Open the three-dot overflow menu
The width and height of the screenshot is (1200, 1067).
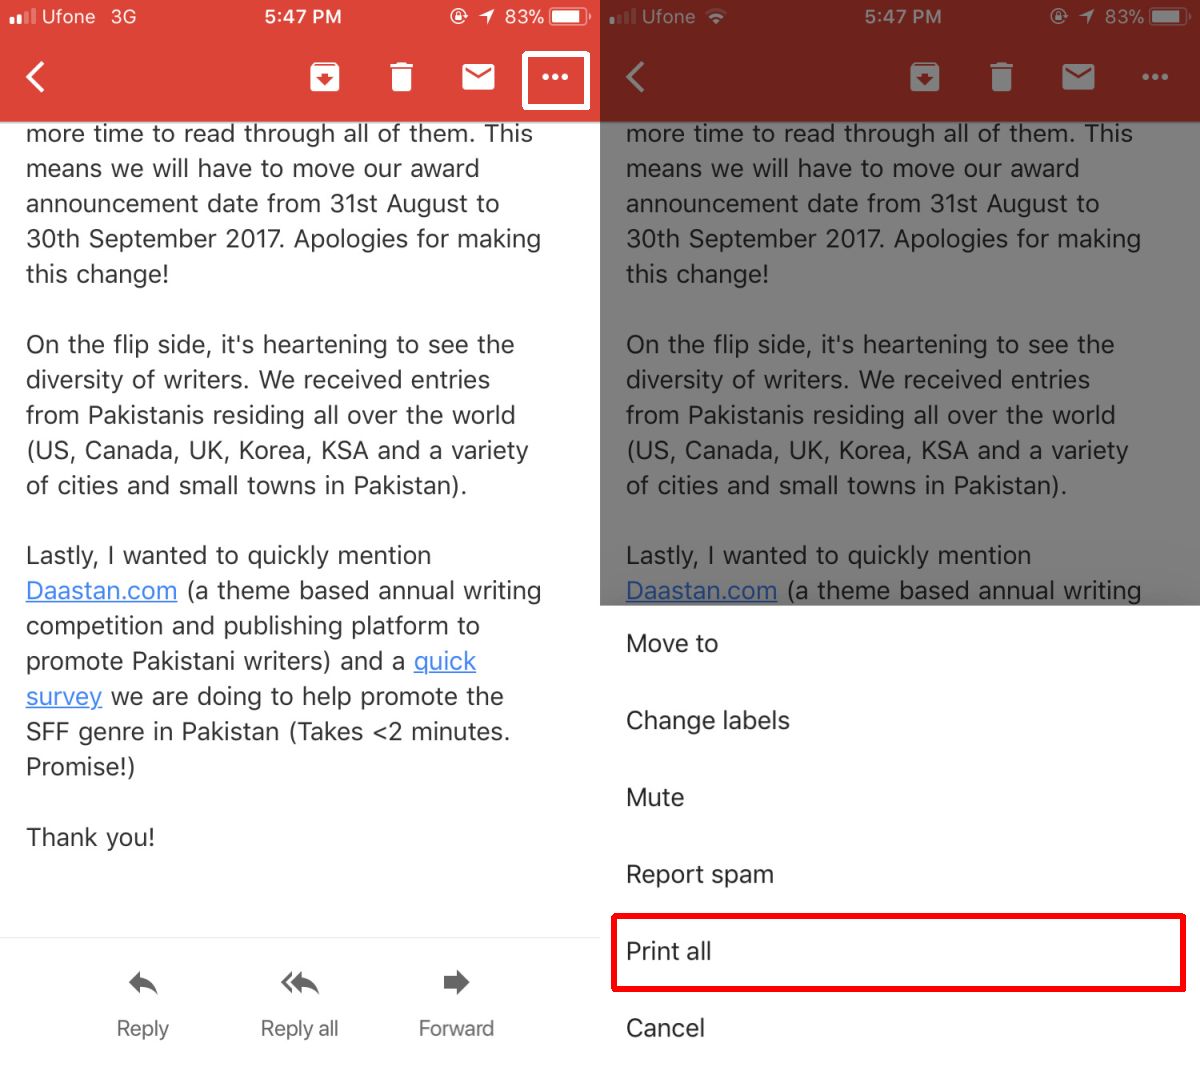point(556,76)
